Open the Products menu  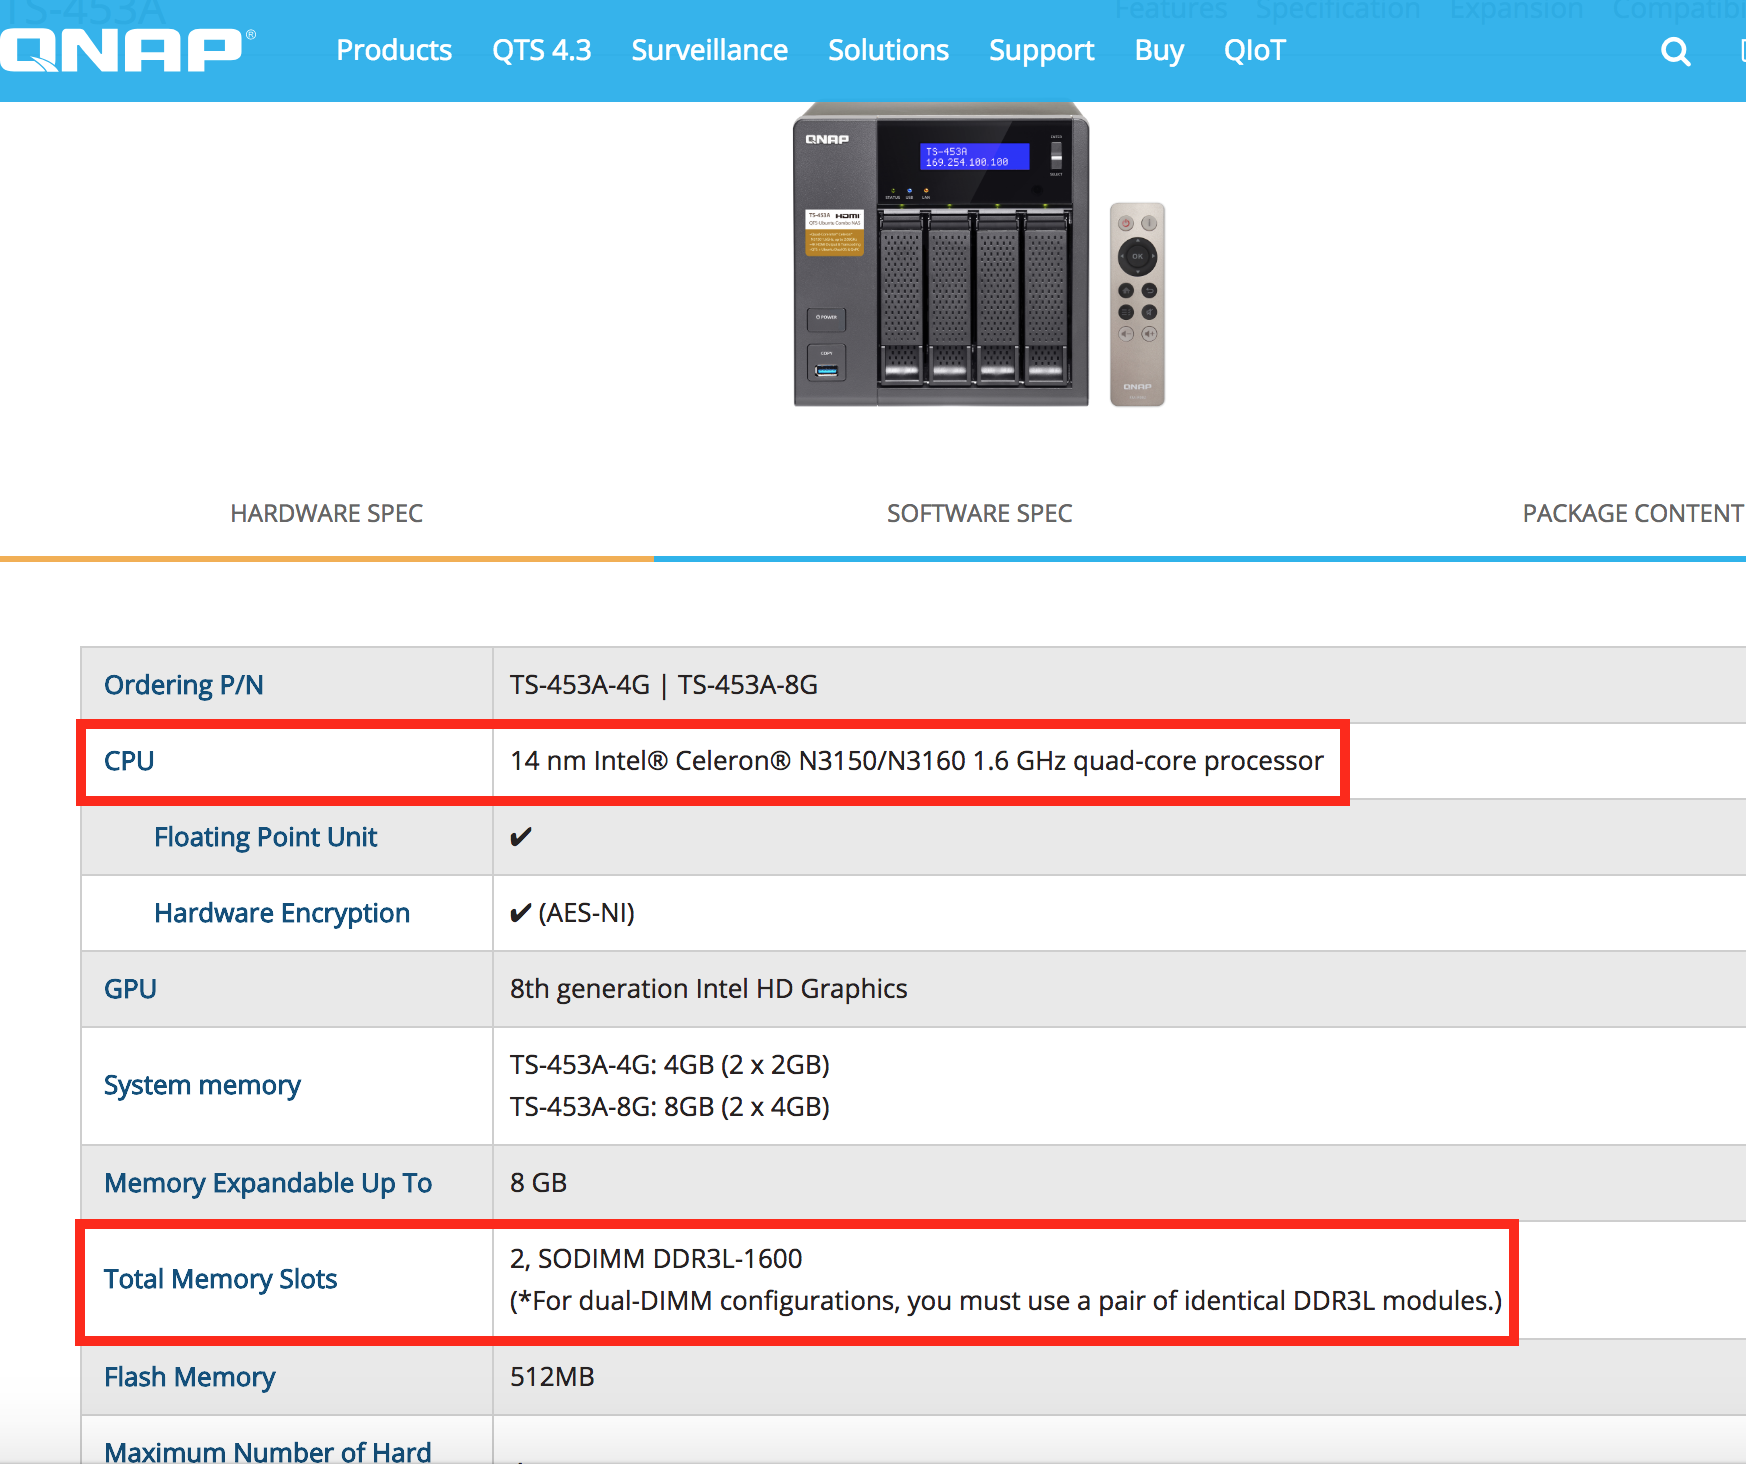tap(394, 50)
